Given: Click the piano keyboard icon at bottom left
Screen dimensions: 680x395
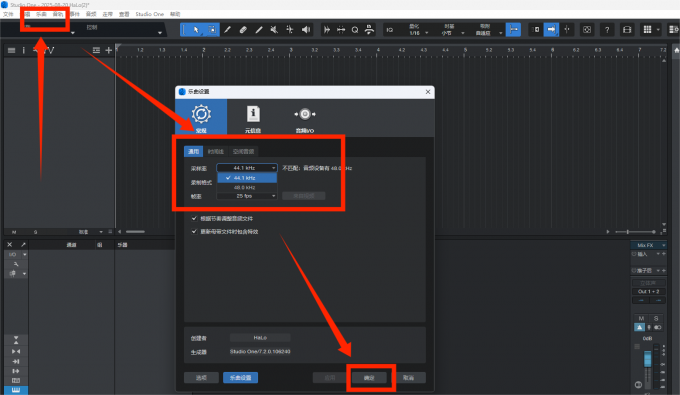Looking at the screenshot, I should [x=16, y=390].
